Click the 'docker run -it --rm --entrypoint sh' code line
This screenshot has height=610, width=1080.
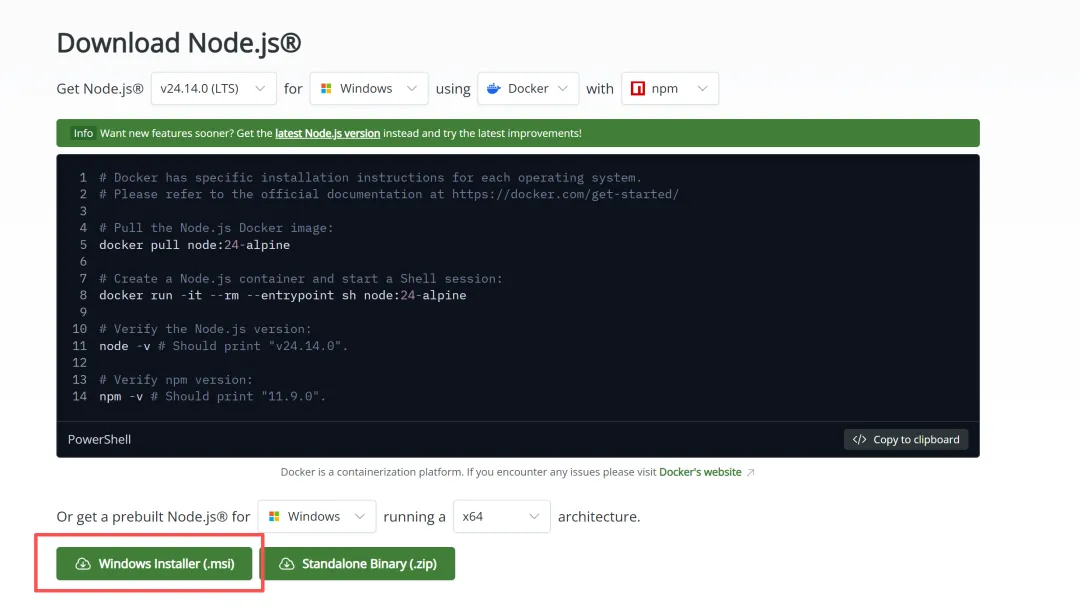(282, 295)
